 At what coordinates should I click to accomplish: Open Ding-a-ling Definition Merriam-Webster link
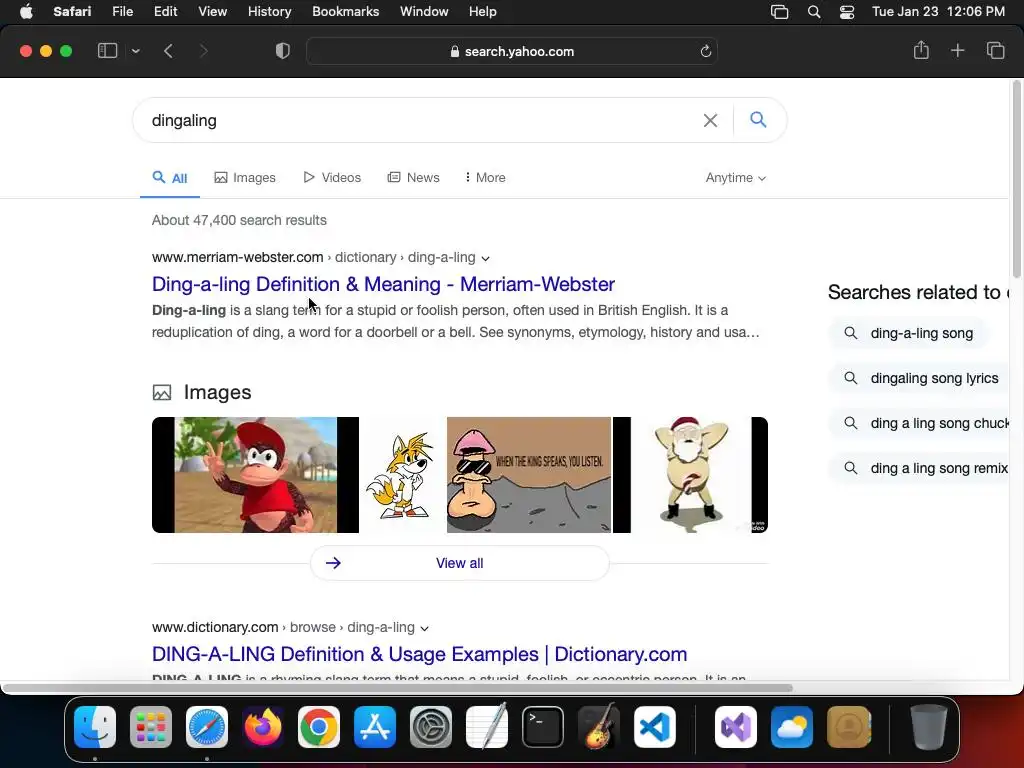[x=383, y=284]
